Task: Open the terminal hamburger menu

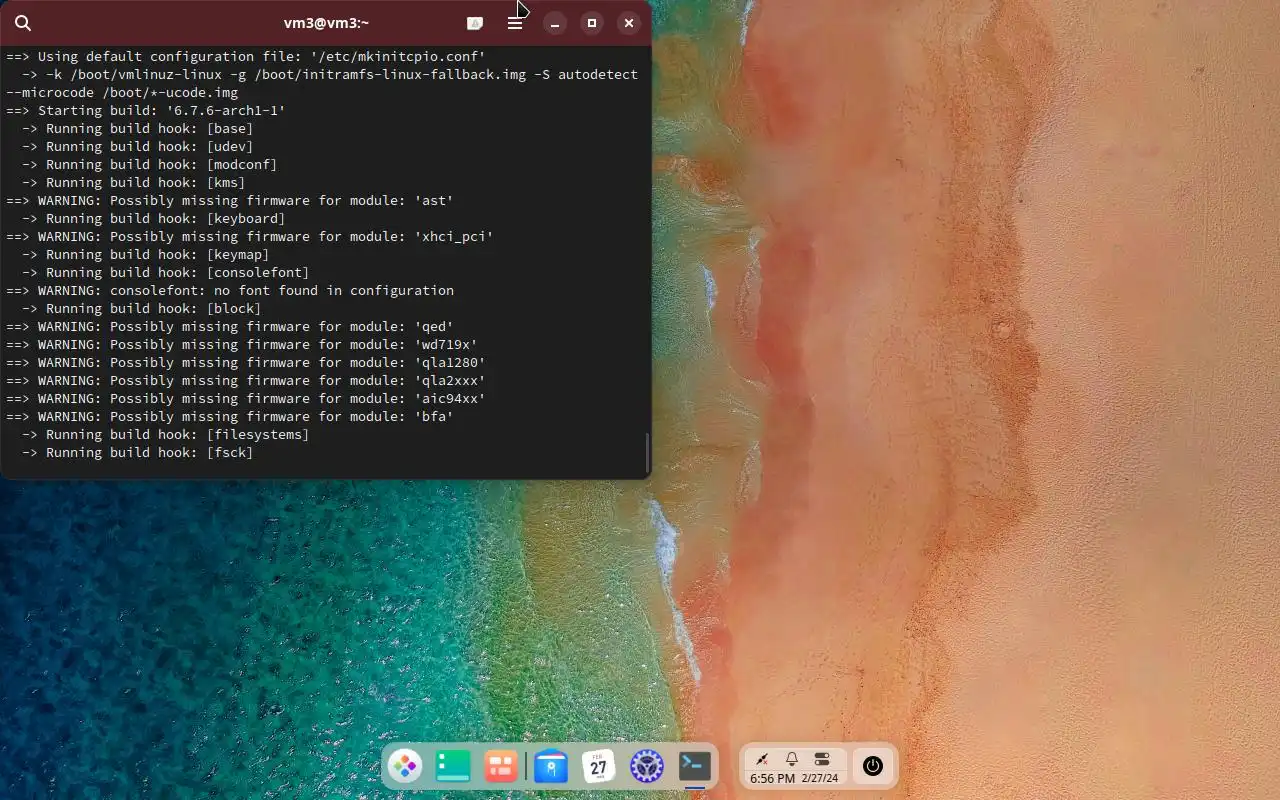Action: 515,23
